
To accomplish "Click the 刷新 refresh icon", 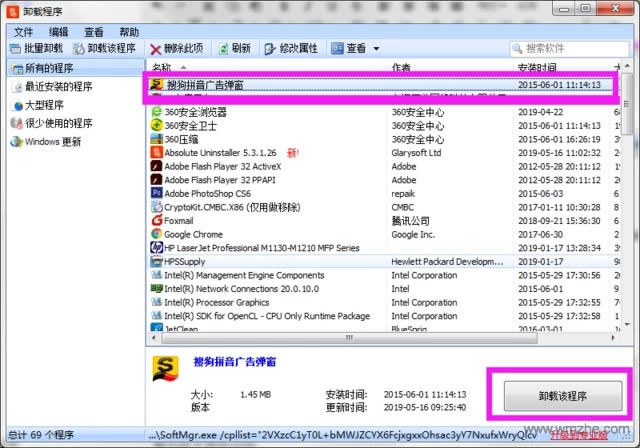I will click(223, 49).
